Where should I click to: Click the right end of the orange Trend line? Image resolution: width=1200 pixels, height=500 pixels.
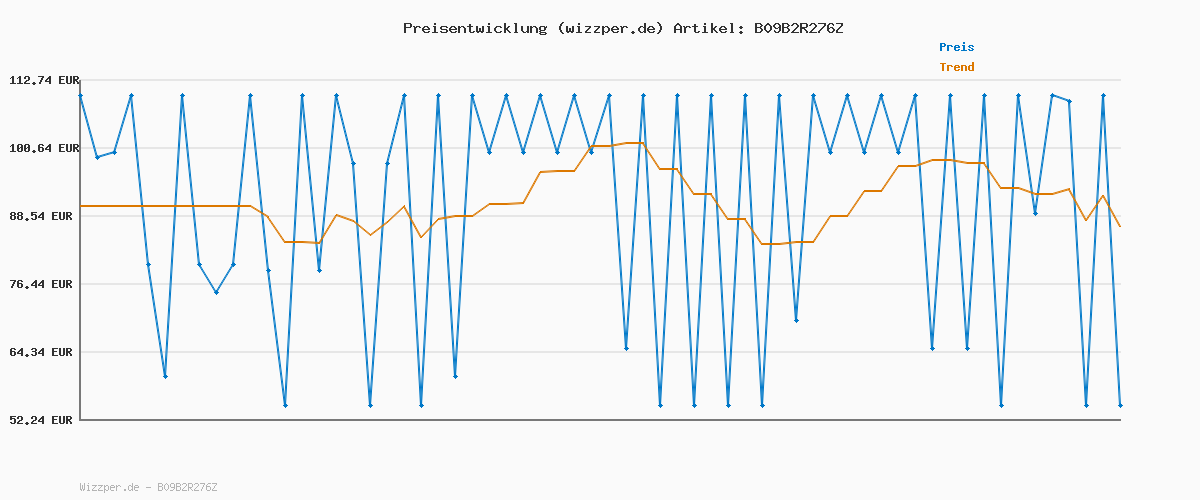point(1120,226)
